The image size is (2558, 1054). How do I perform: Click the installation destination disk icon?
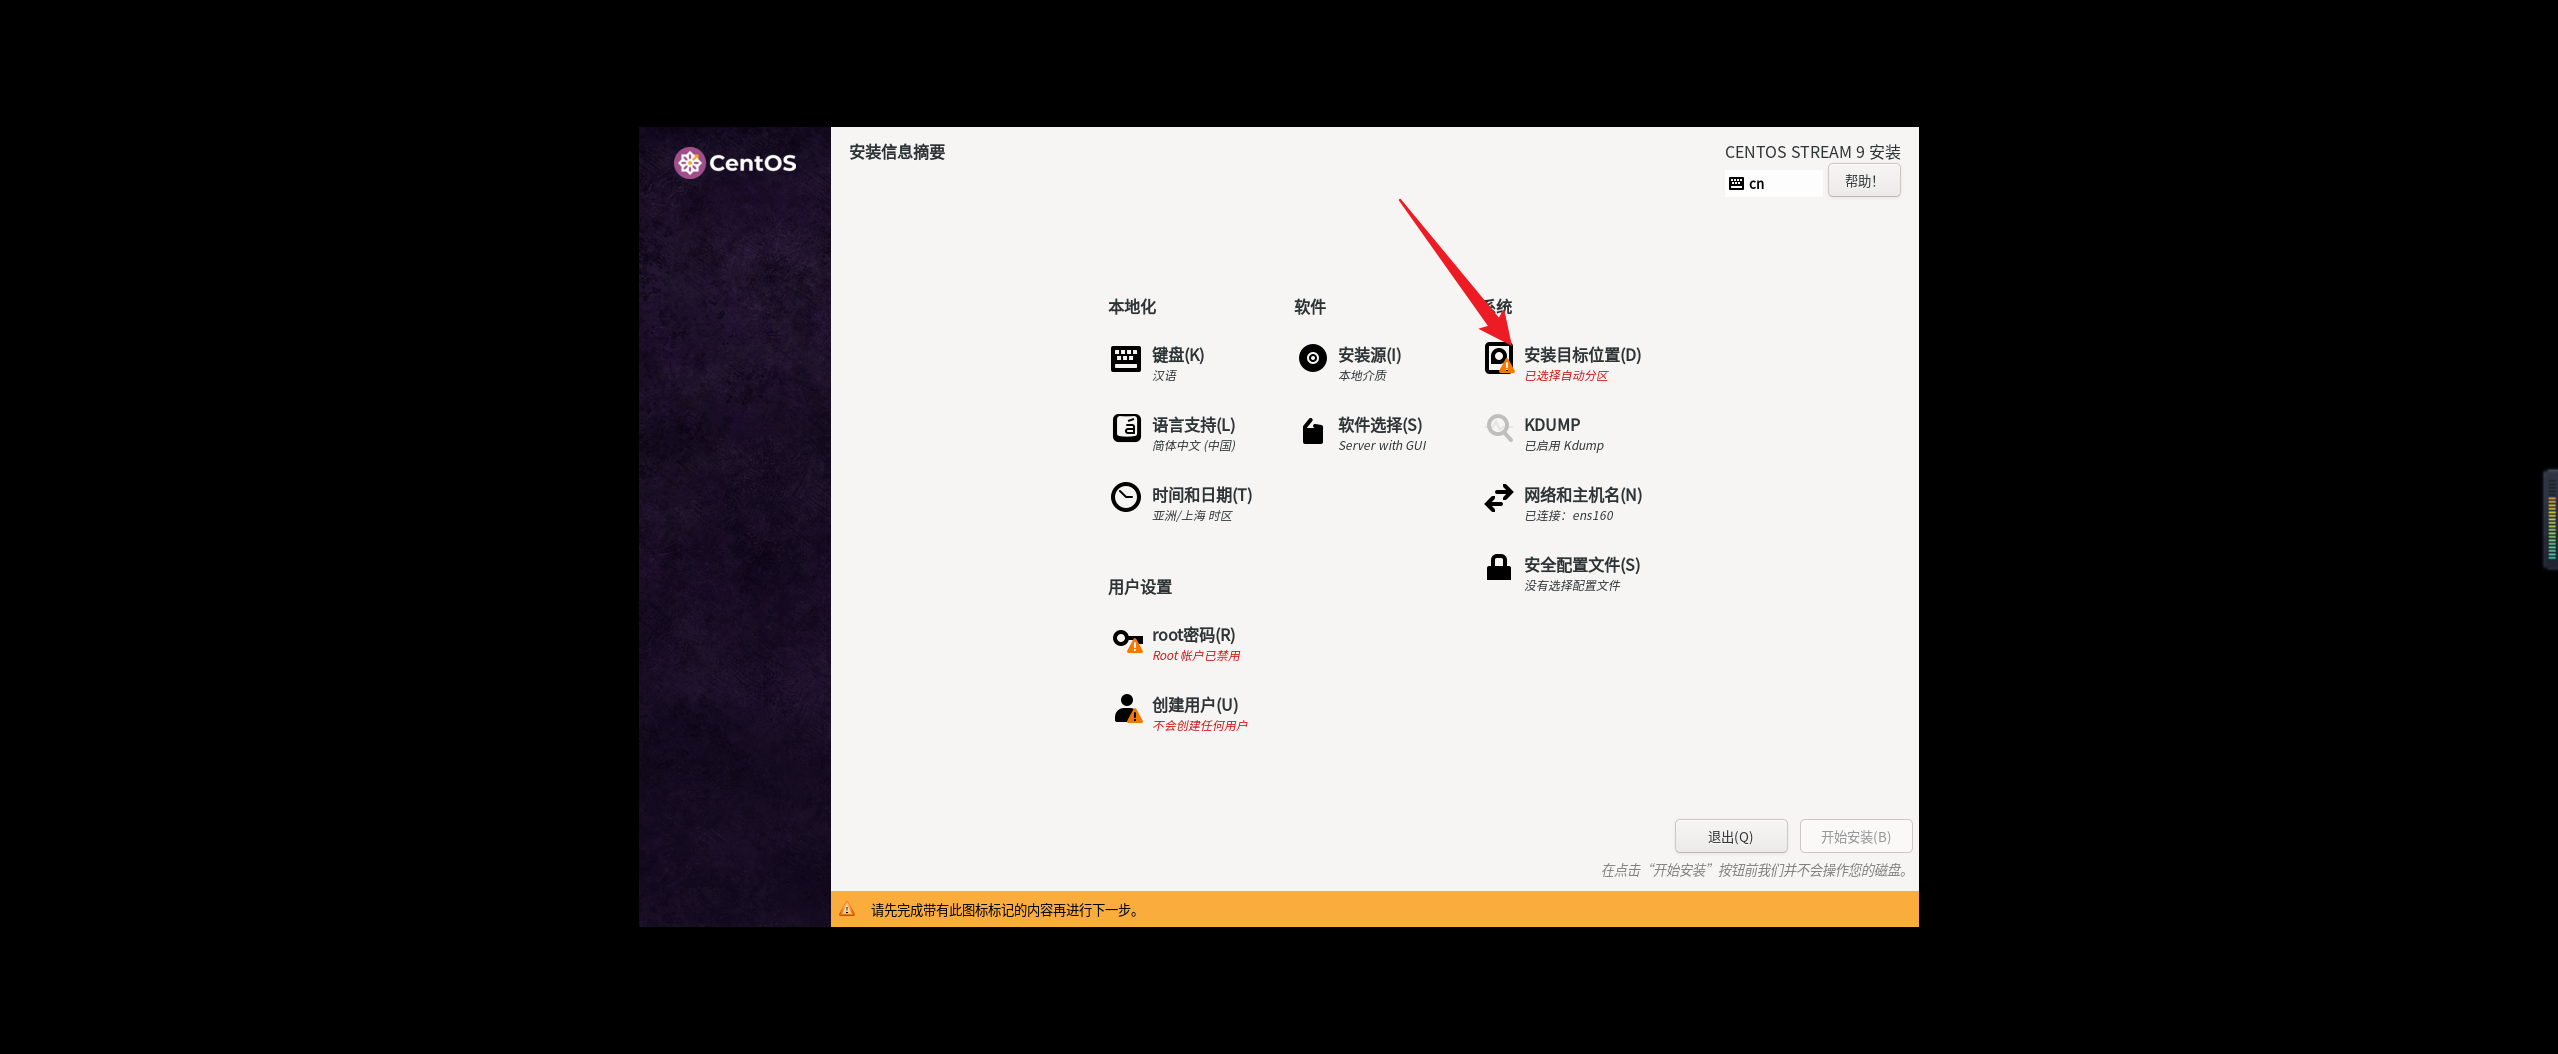point(1499,358)
